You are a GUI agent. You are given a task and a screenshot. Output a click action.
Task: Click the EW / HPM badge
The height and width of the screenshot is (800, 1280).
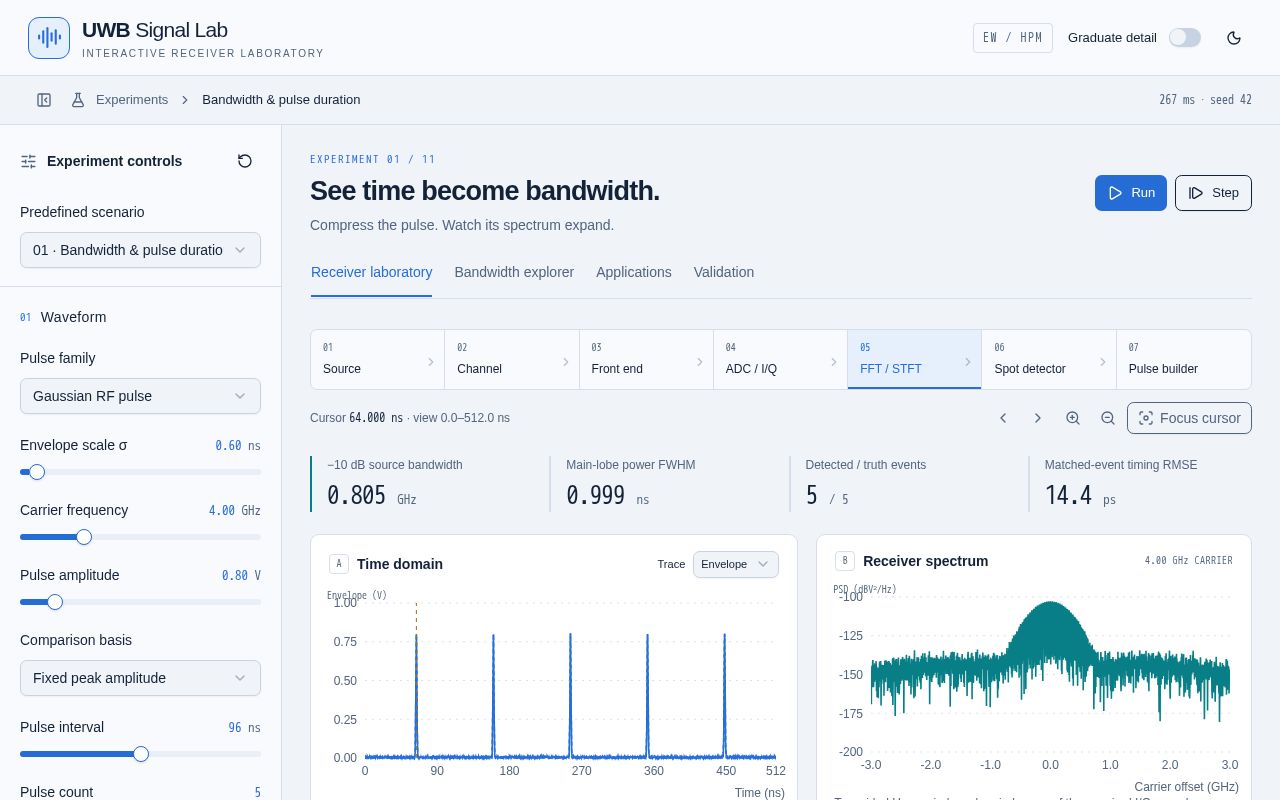[1013, 38]
